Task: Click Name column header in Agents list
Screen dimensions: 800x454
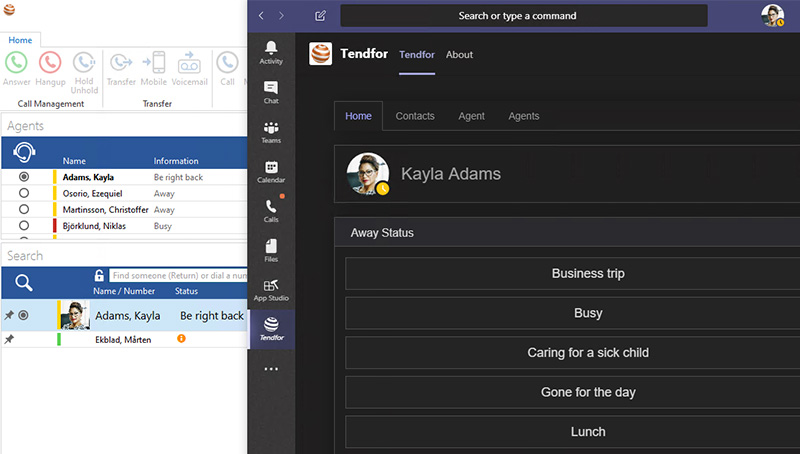Action: coord(74,161)
